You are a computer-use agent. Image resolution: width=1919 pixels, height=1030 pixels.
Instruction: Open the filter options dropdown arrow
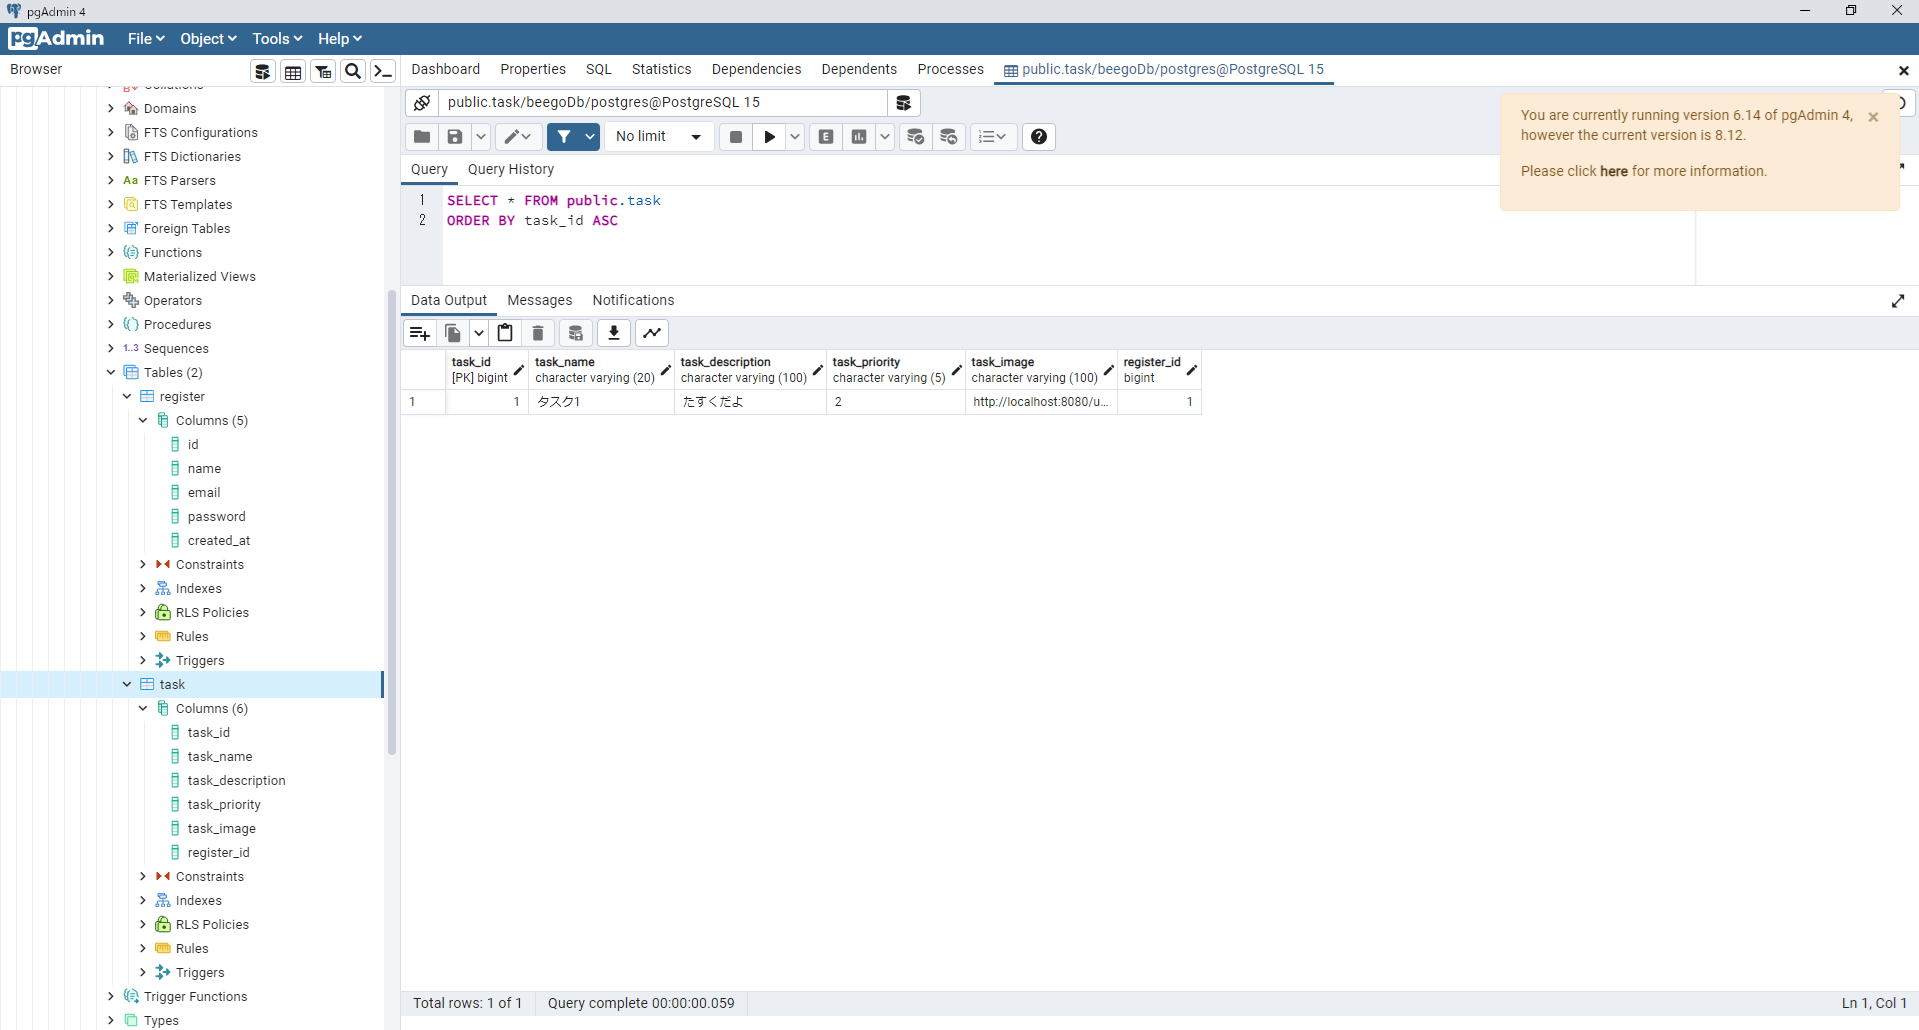click(590, 137)
